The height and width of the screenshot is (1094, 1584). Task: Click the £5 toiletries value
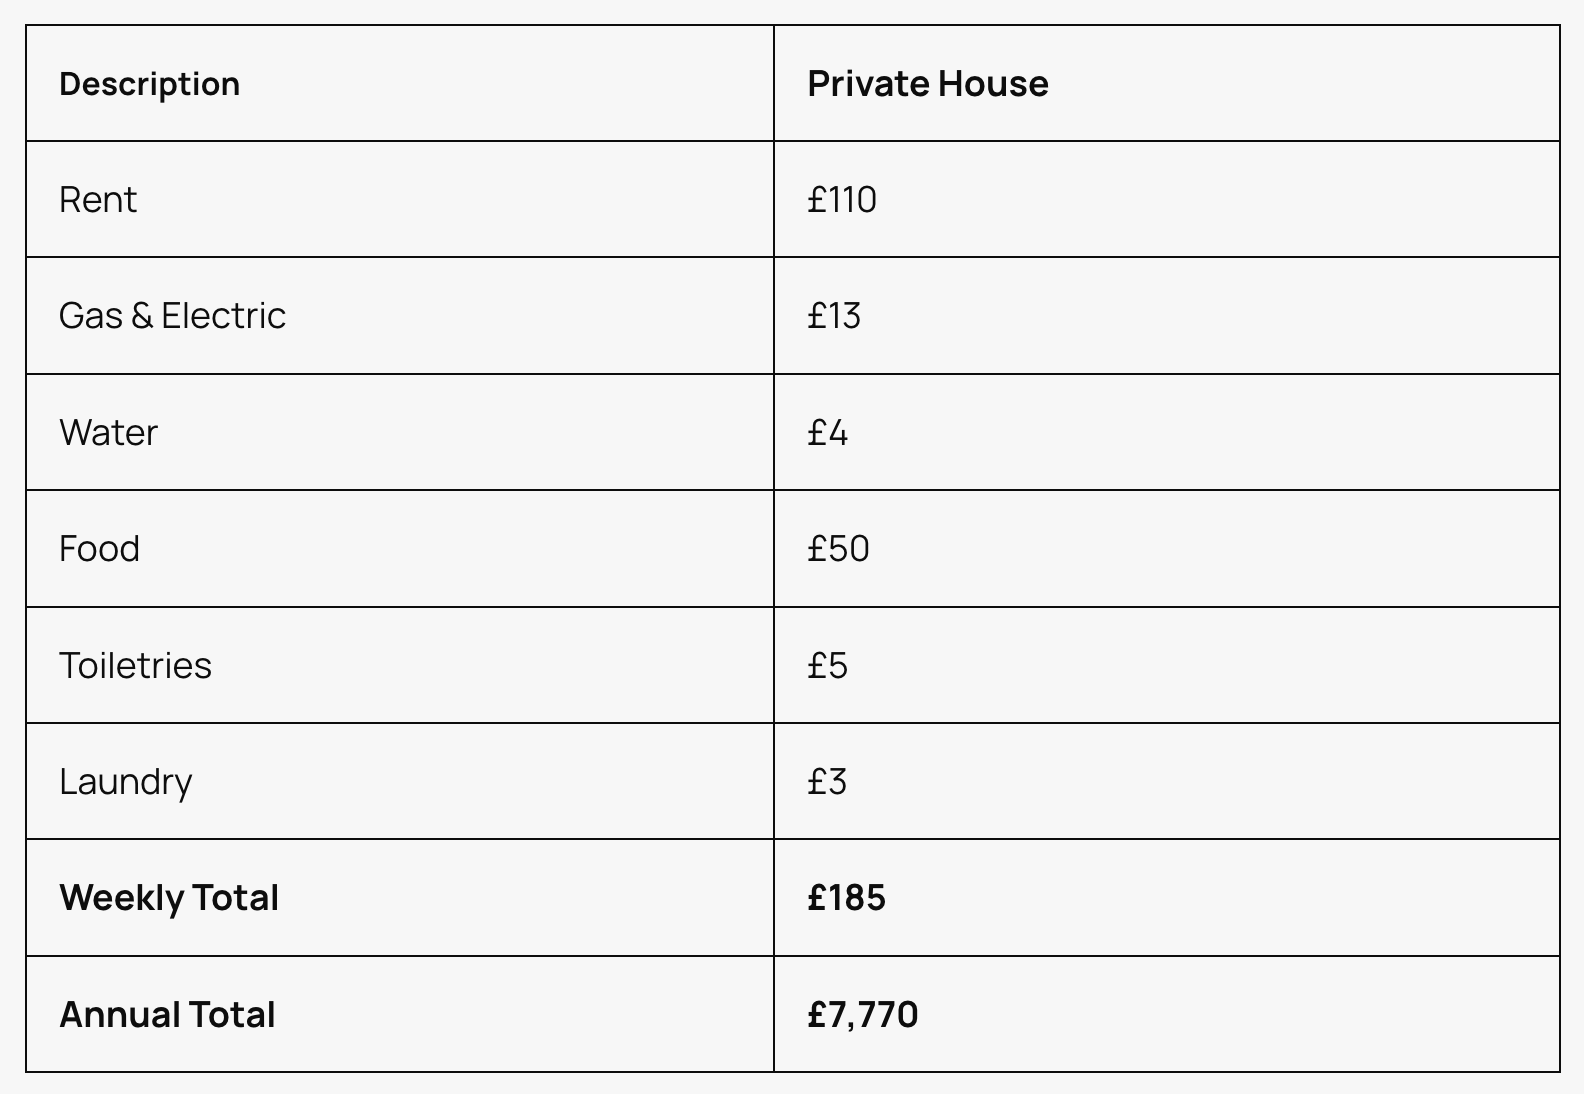(827, 666)
